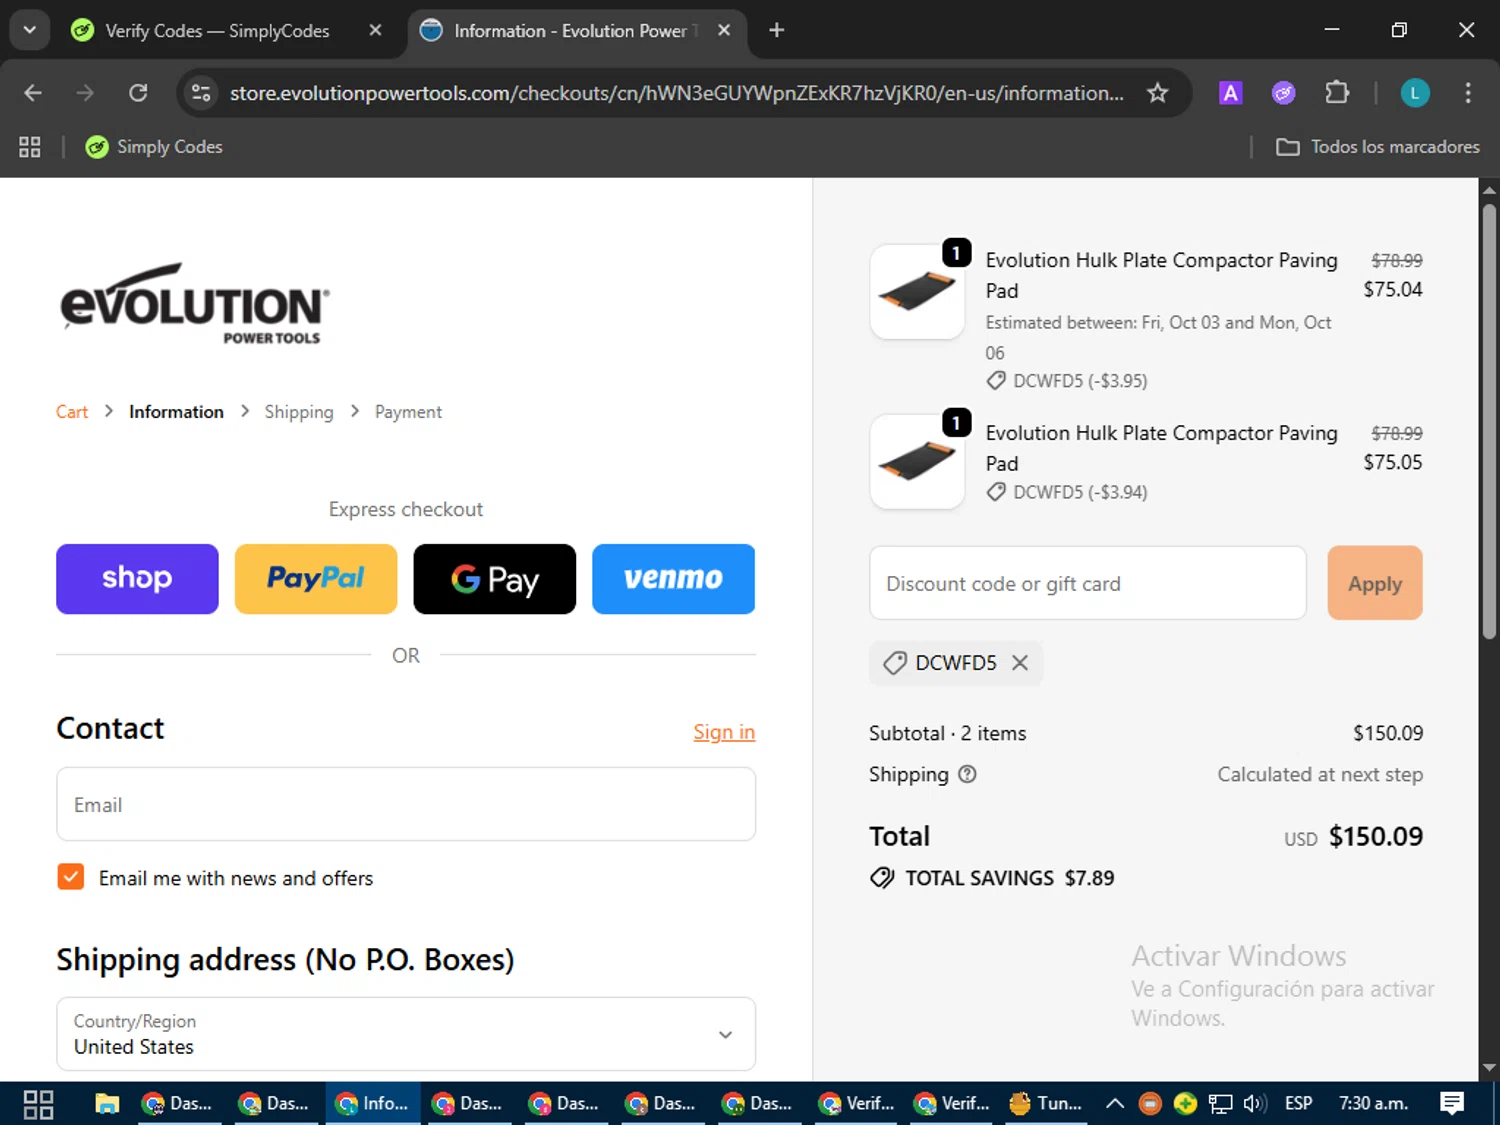Open Chrome three-dot menu
The image size is (1500, 1125).
coord(1467,93)
